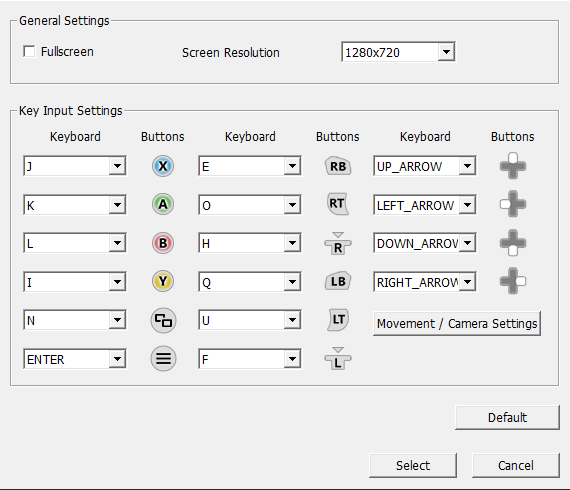
Task: Open Movement / Camera Settings
Action: (x=457, y=323)
